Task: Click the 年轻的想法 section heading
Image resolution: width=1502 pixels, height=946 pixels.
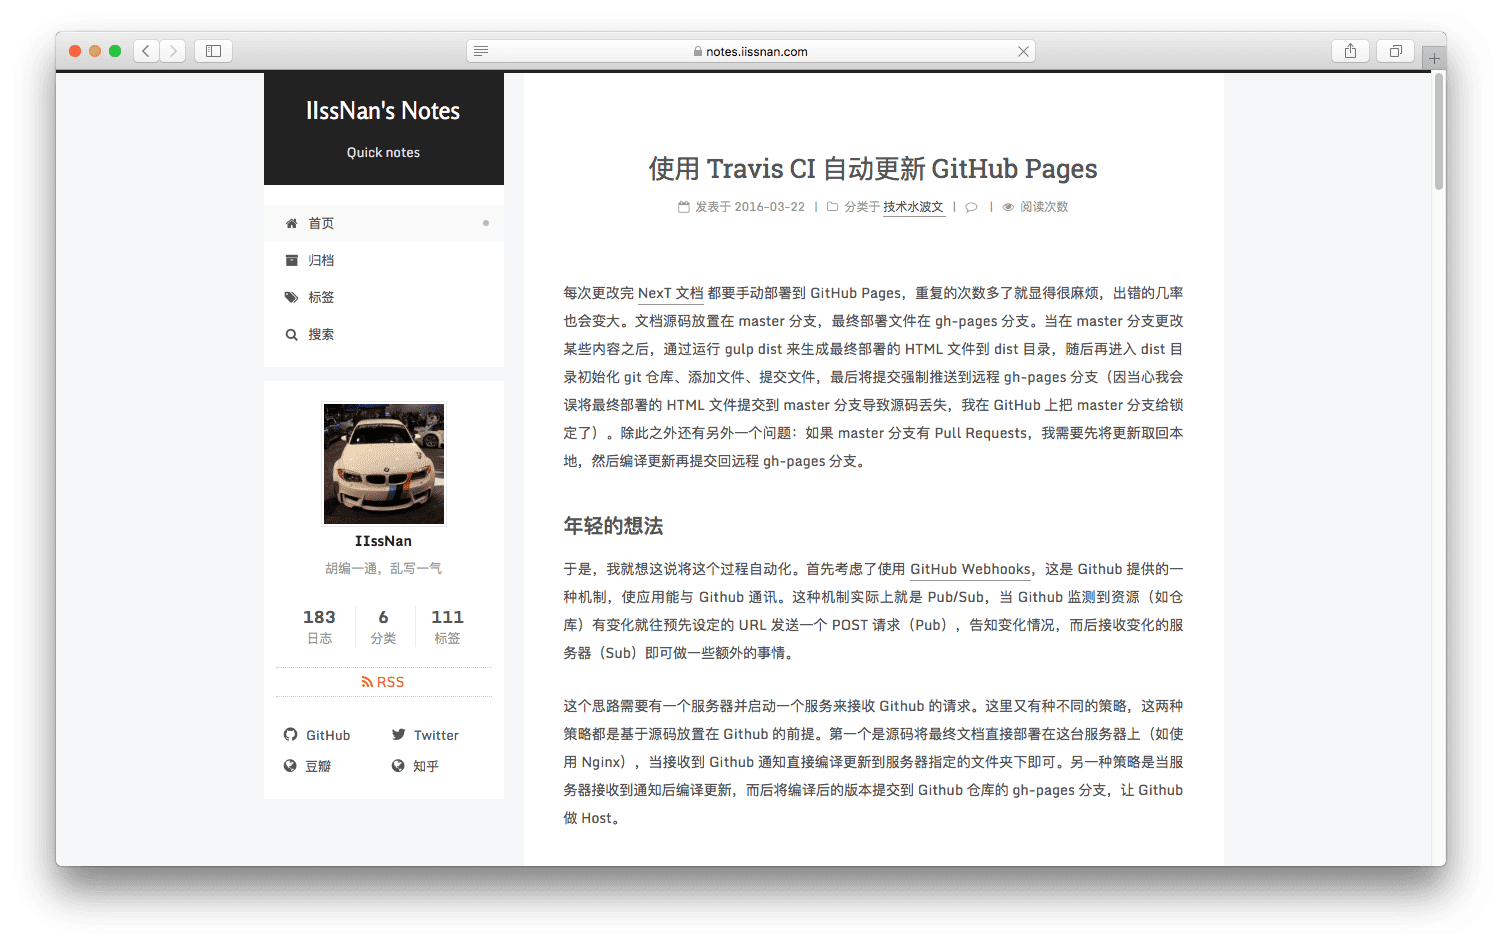Action: [x=613, y=526]
